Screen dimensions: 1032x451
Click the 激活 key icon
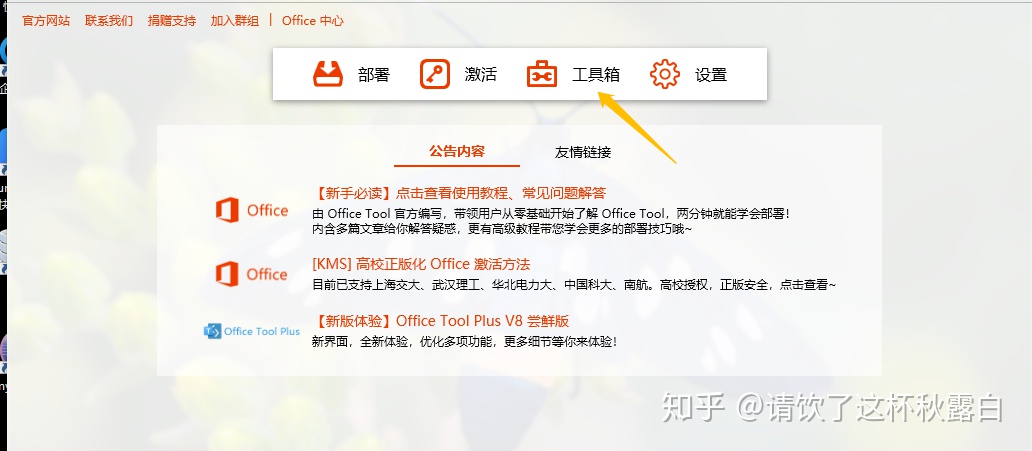(434, 74)
